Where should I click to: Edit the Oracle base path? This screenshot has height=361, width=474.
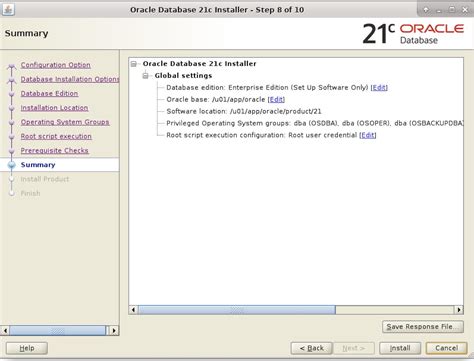coord(276,99)
